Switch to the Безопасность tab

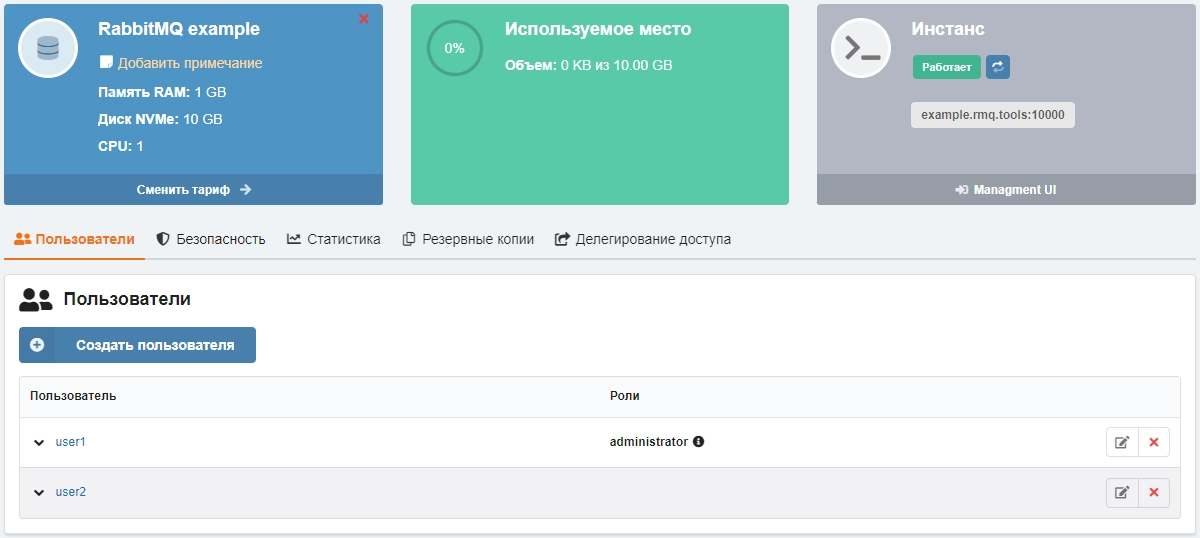[211, 239]
